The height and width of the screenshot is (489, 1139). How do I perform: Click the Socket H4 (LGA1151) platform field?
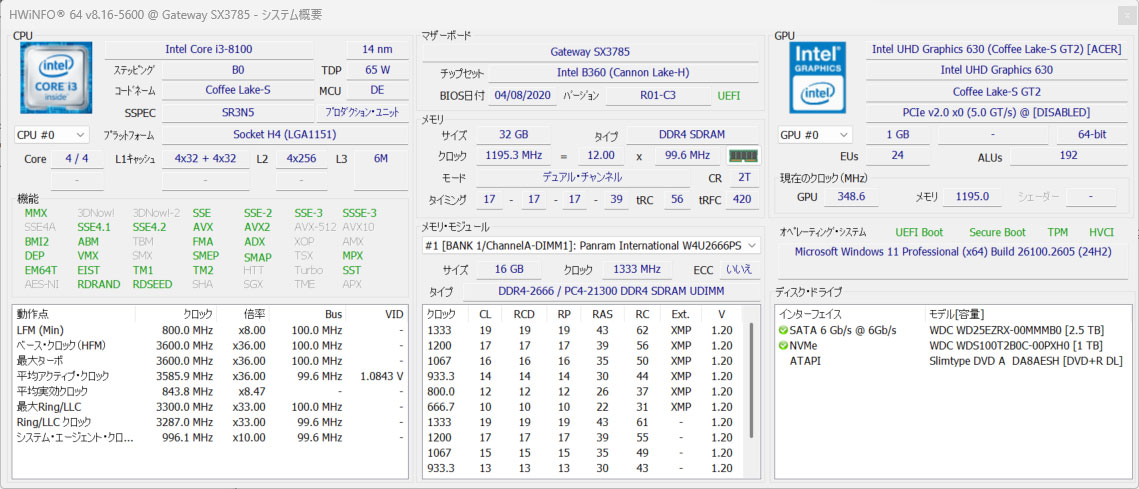point(285,135)
